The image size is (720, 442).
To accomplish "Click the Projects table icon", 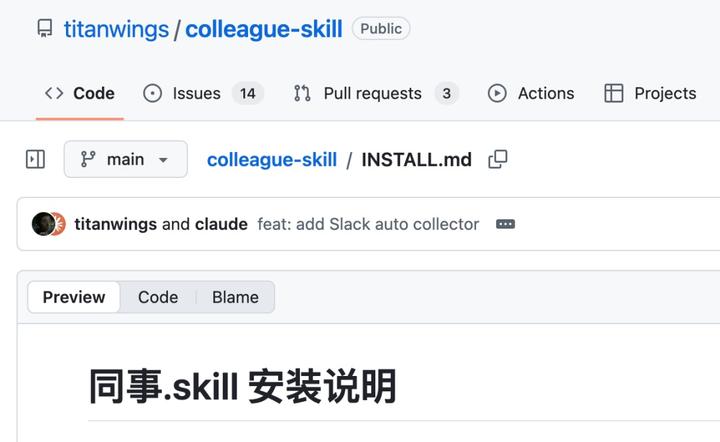I will pos(613,93).
